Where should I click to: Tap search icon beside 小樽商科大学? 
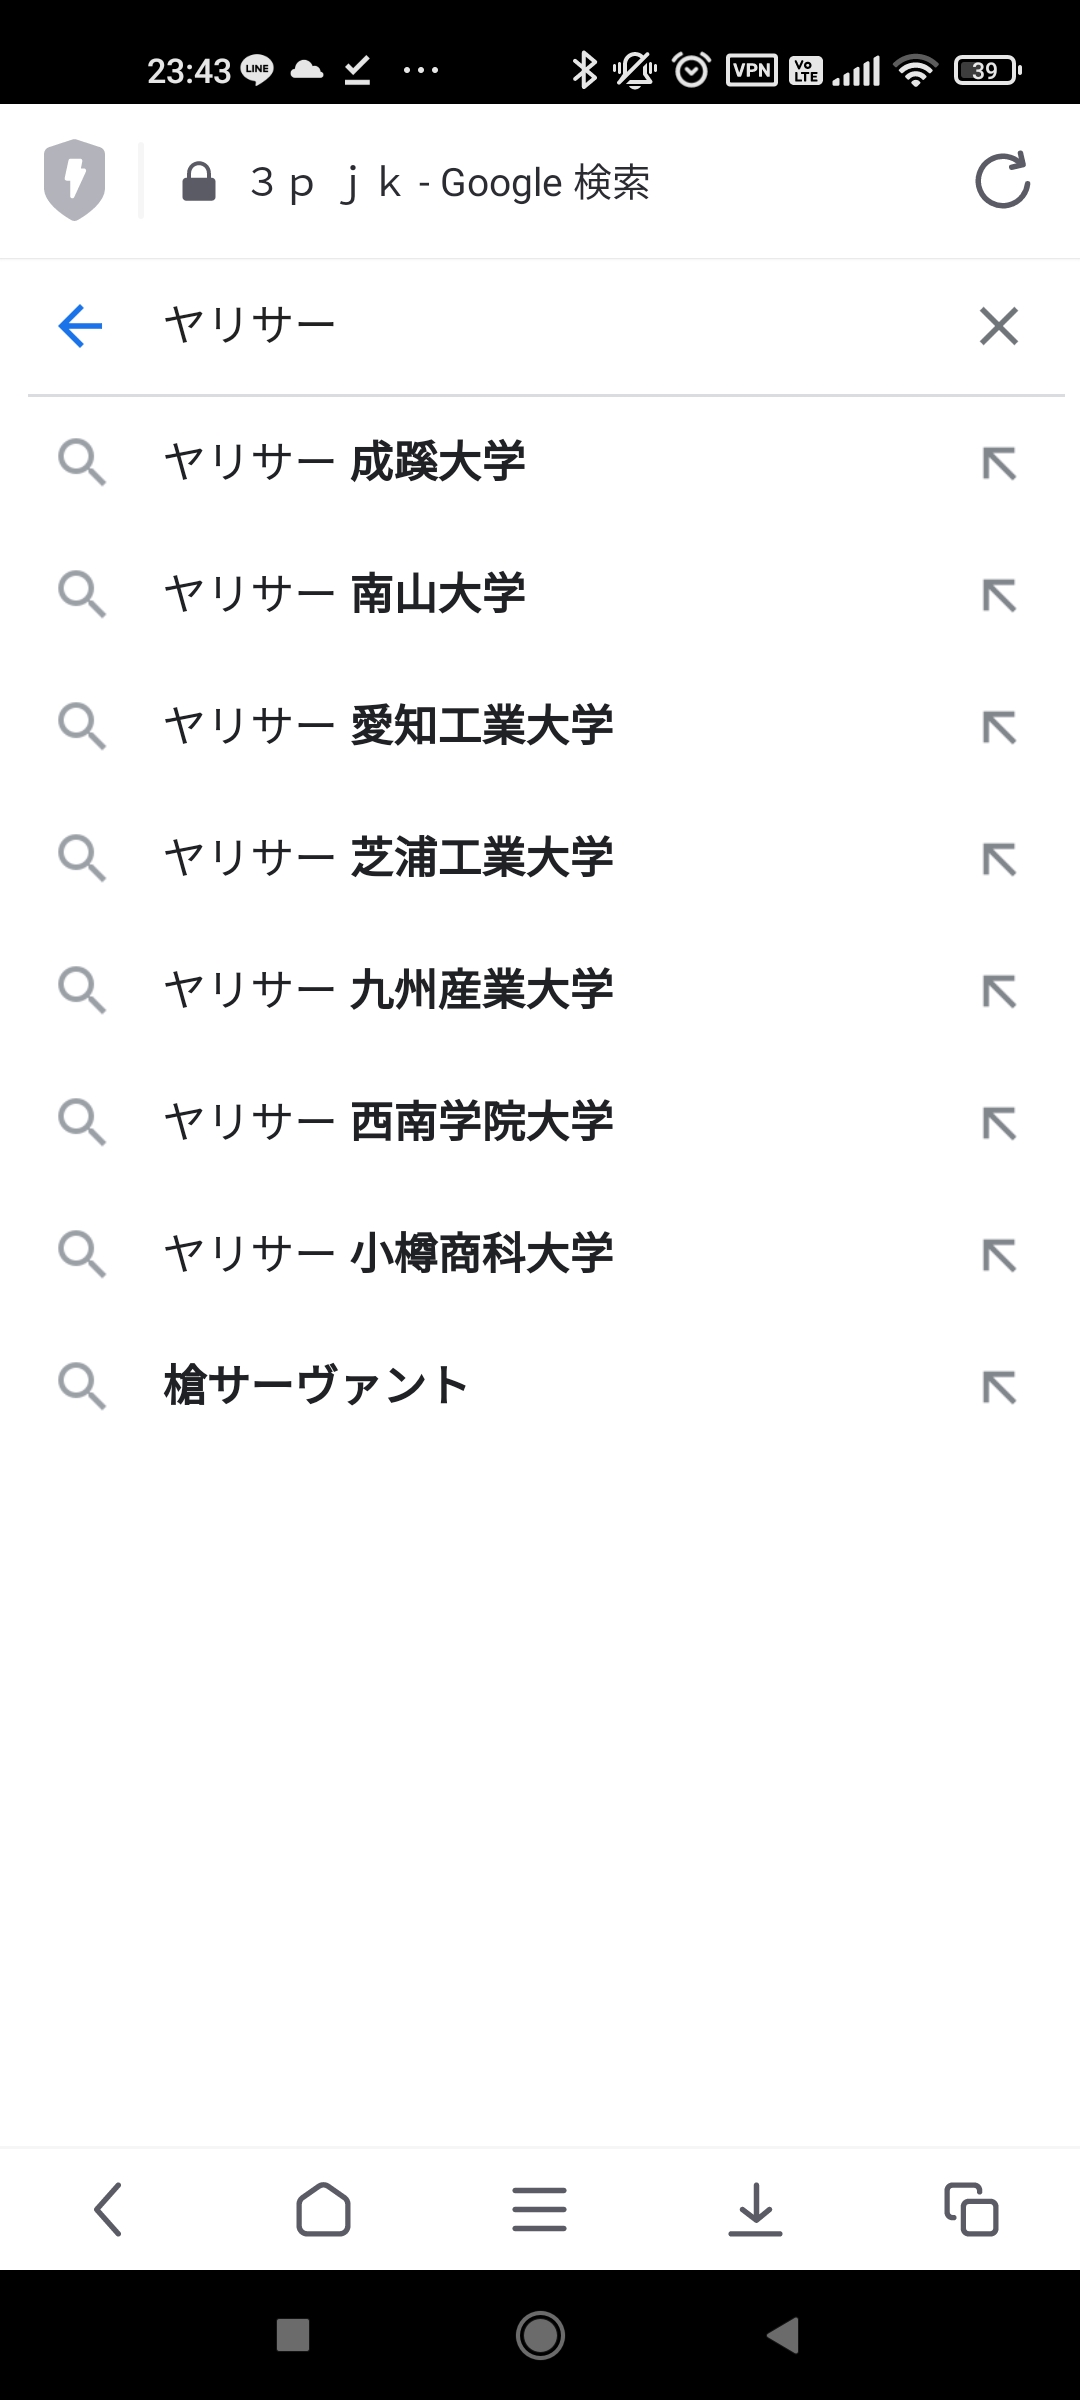pos(82,1255)
